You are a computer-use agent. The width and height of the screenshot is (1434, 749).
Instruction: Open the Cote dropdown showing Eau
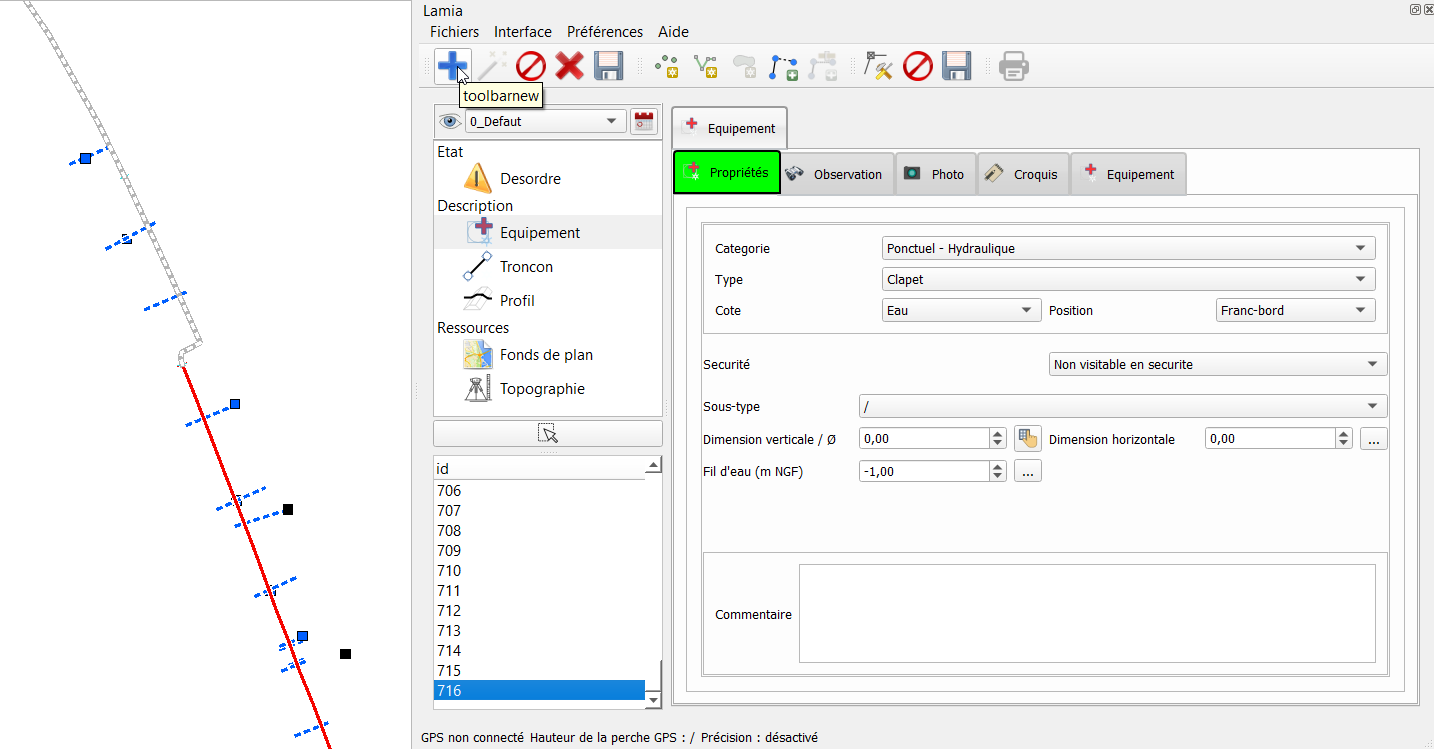pos(962,310)
